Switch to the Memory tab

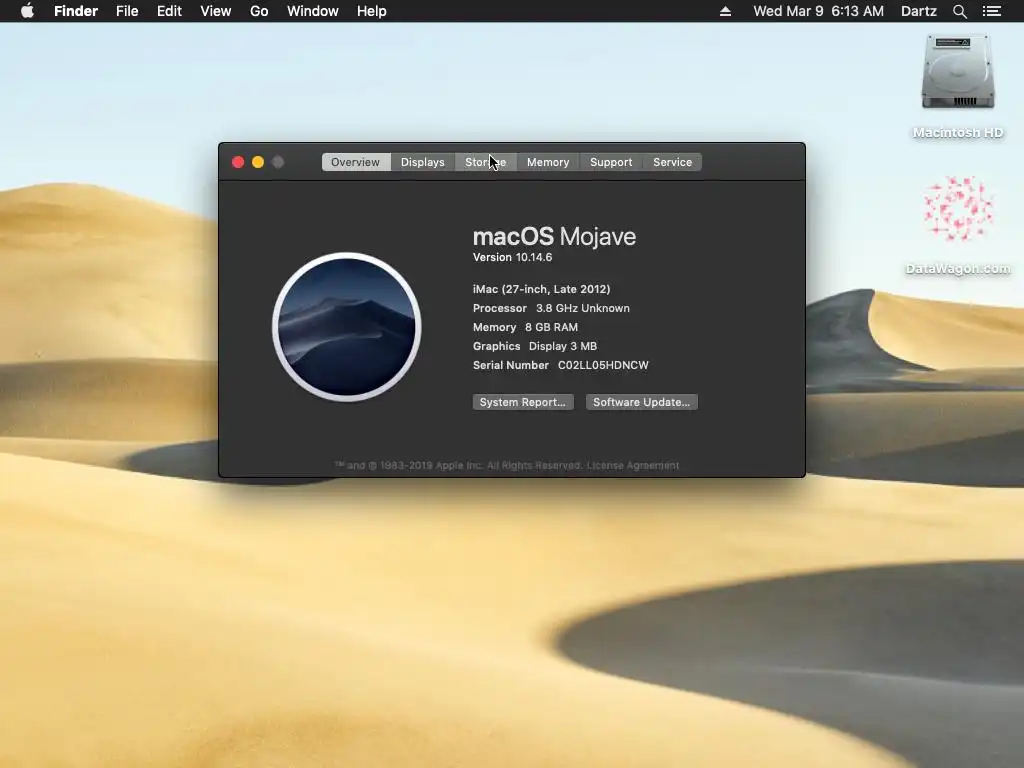click(x=548, y=162)
